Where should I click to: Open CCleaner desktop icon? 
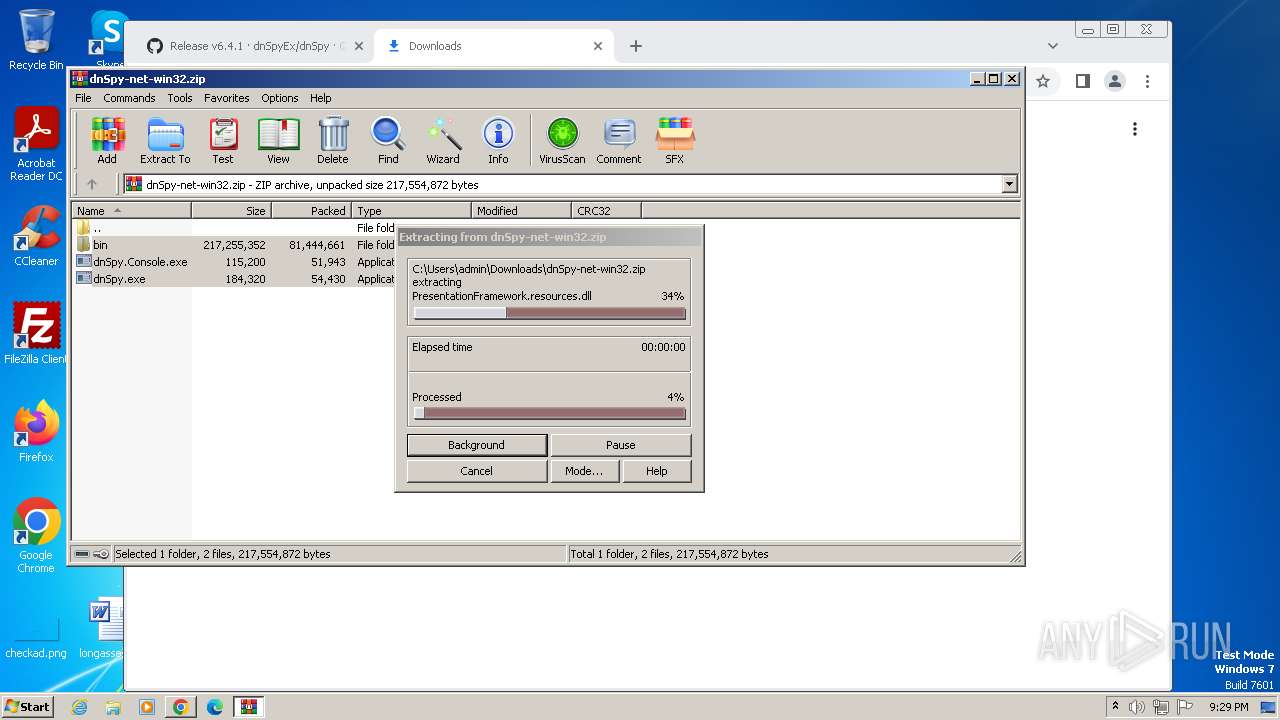coord(36,236)
